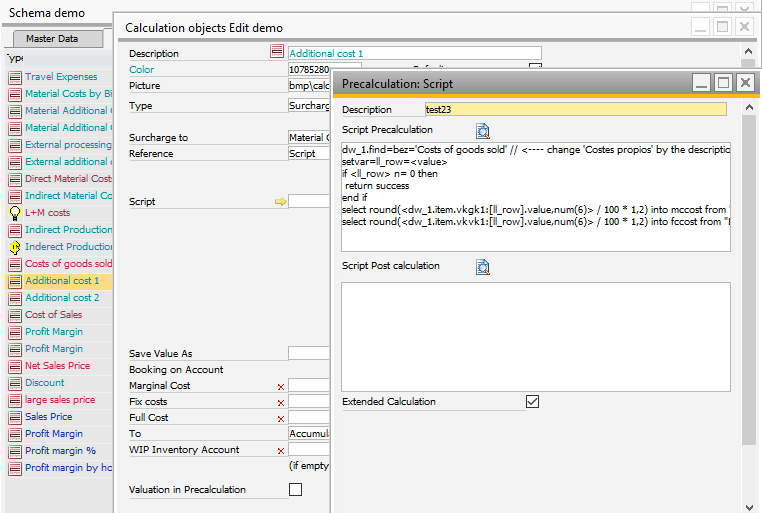Click the Description field containing test23

point(574,110)
